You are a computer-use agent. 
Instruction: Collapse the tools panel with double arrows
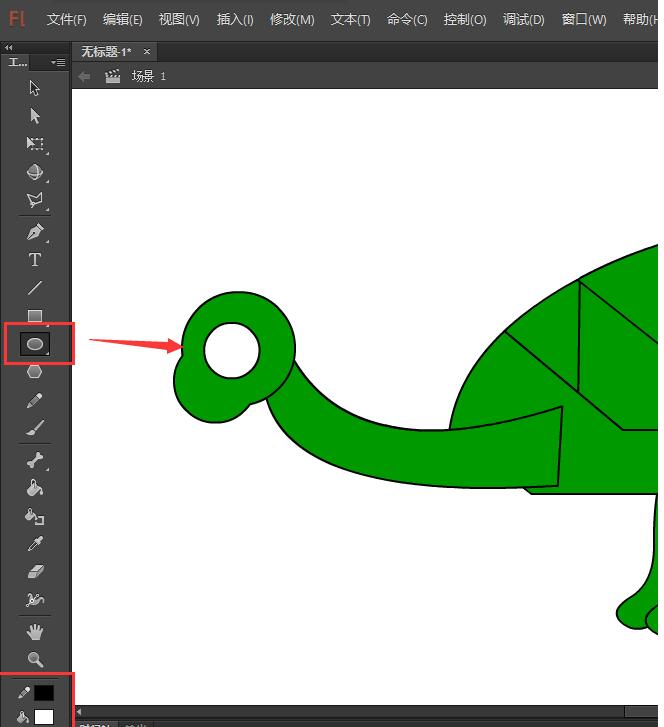(10, 48)
